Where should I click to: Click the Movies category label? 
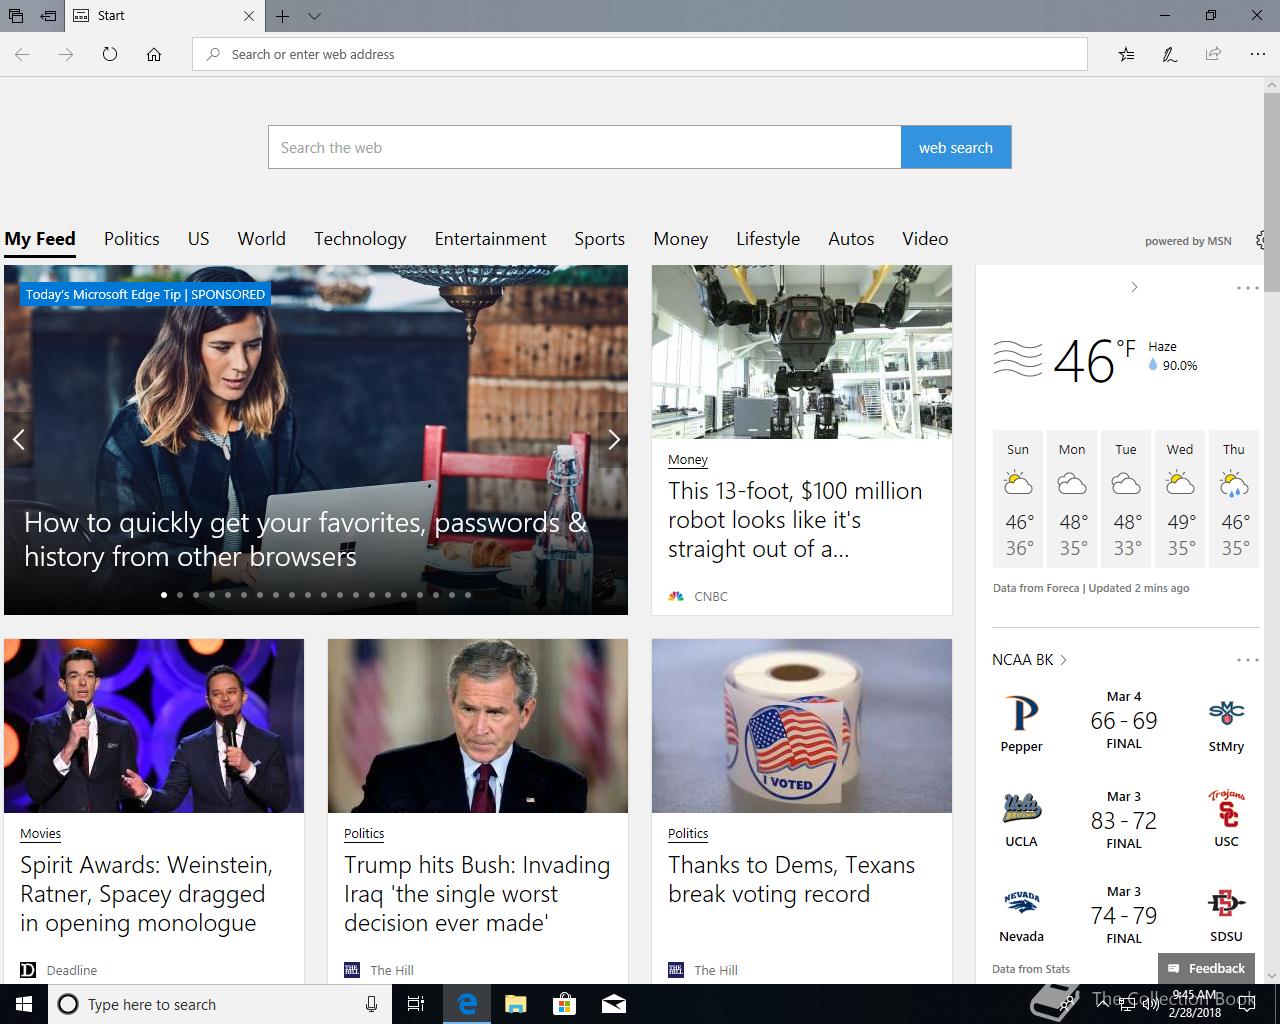click(x=40, y=834)
